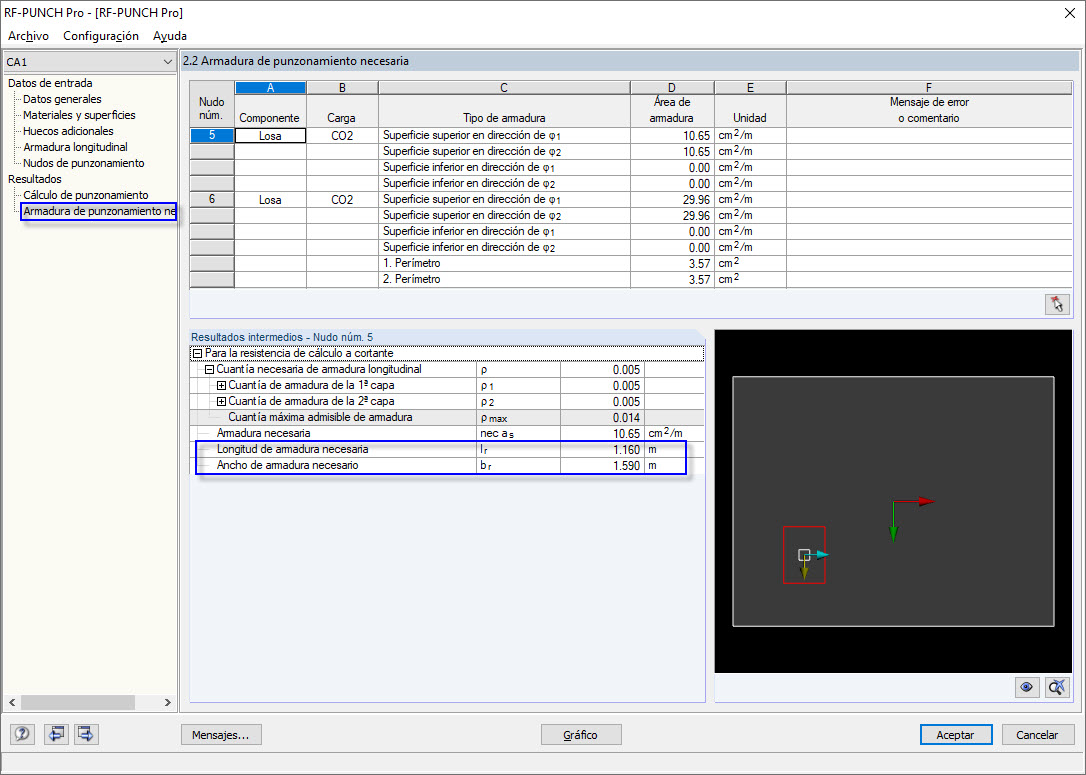Click 'Armadura necesaria' result row

pos(447,433)
